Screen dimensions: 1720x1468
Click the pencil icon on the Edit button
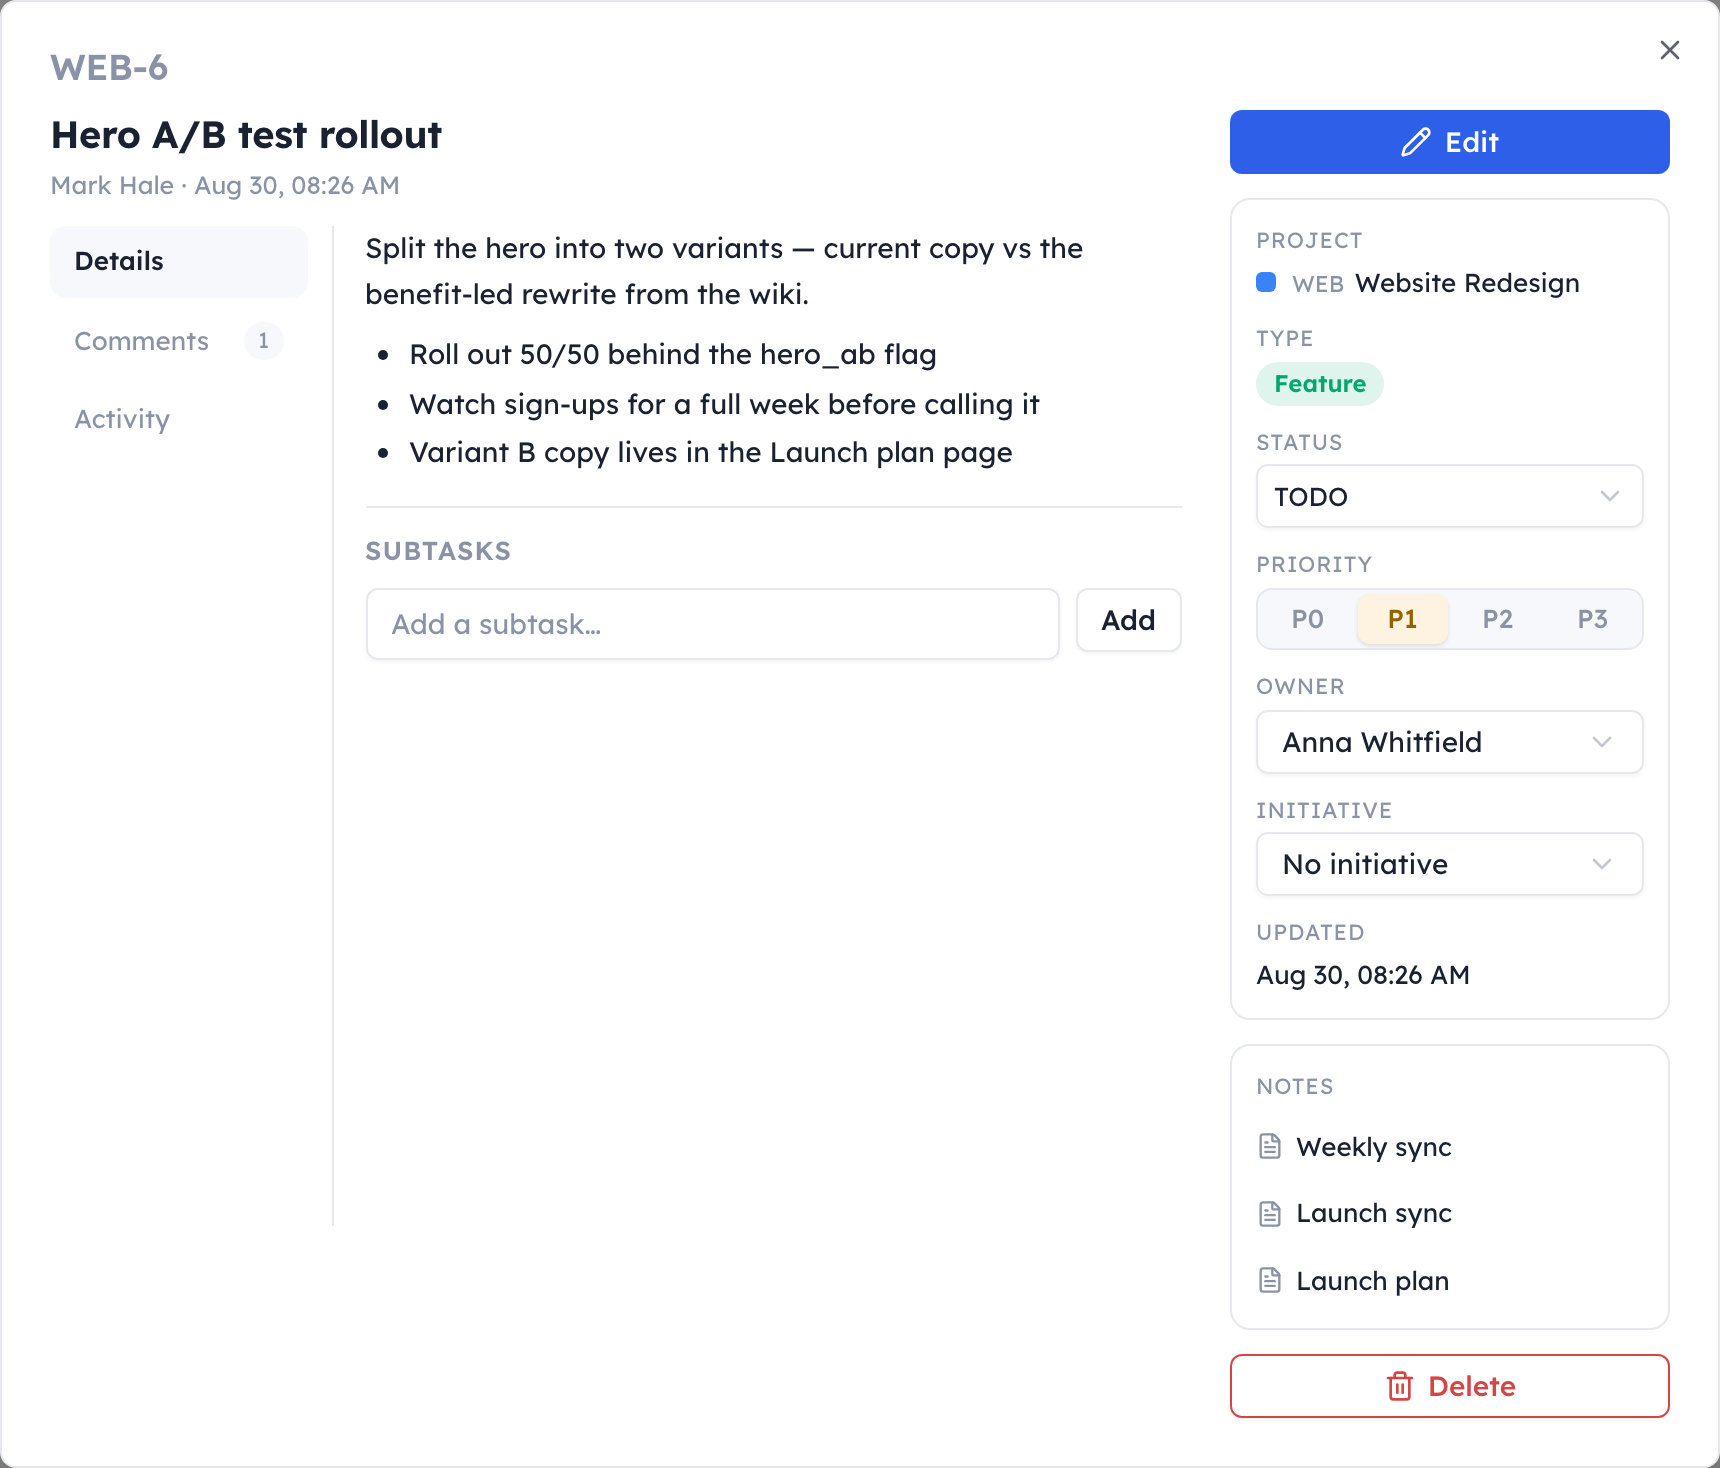[x=1415, y=142]
